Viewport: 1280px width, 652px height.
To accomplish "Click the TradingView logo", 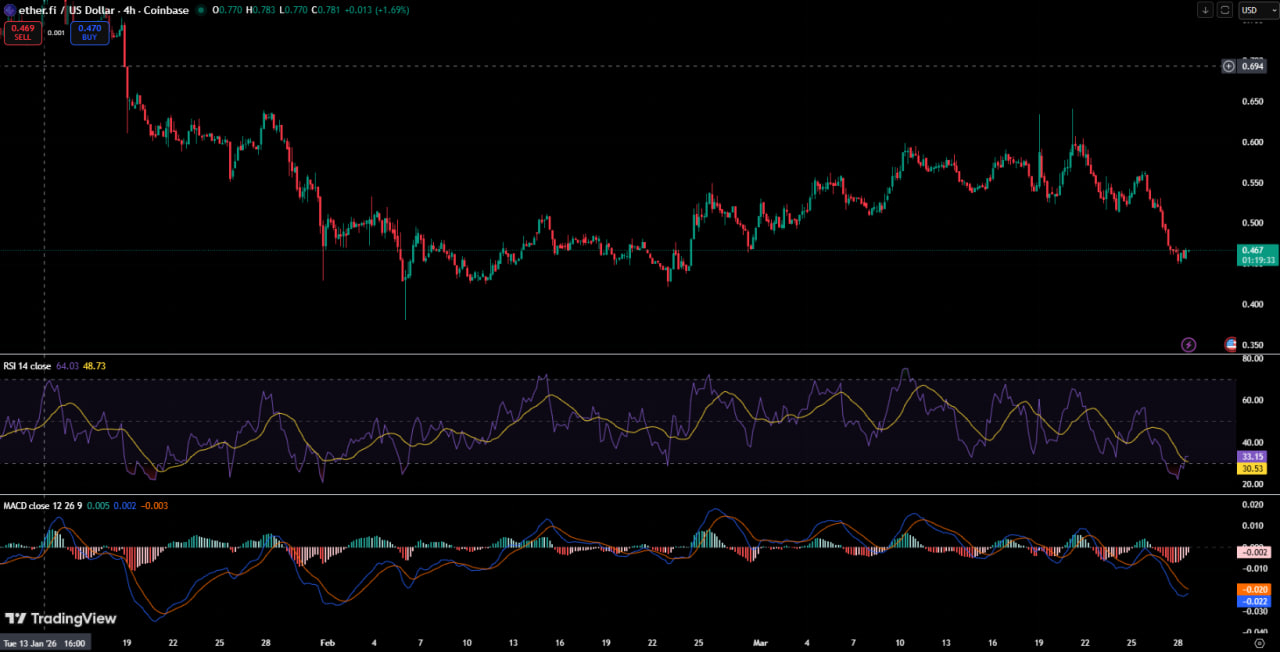I will point(61,618).
